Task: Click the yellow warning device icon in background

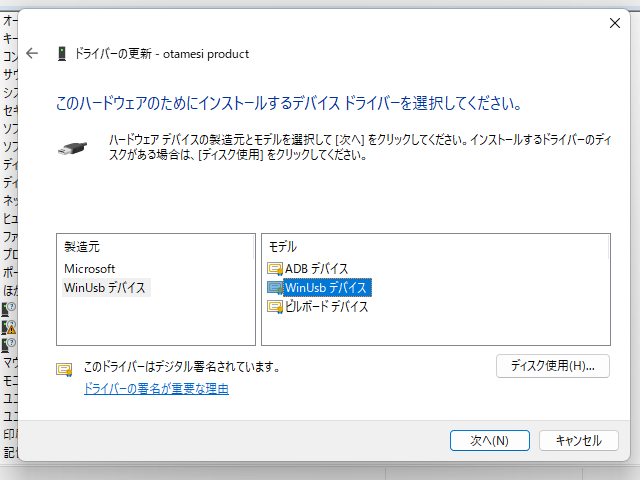Action: coord(9,326)
